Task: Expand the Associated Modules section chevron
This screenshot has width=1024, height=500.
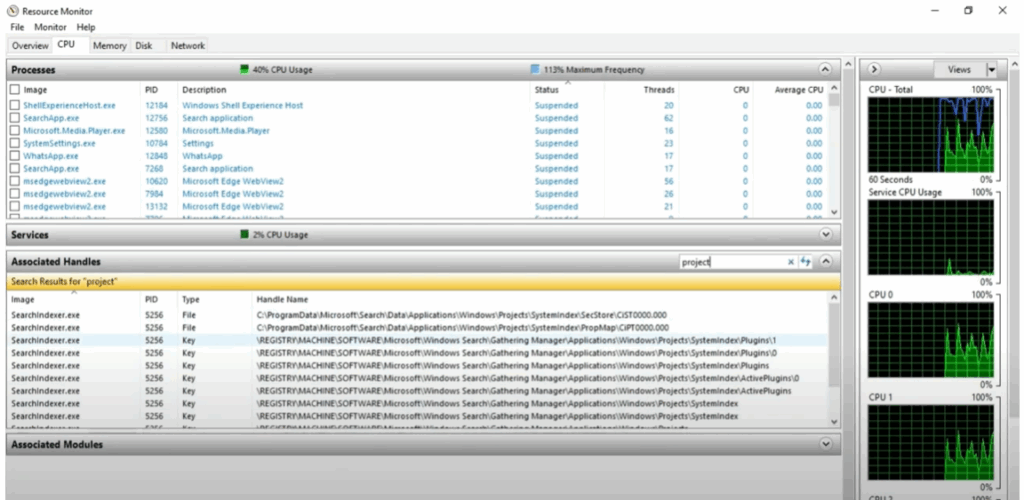Action: pos(825,444)
